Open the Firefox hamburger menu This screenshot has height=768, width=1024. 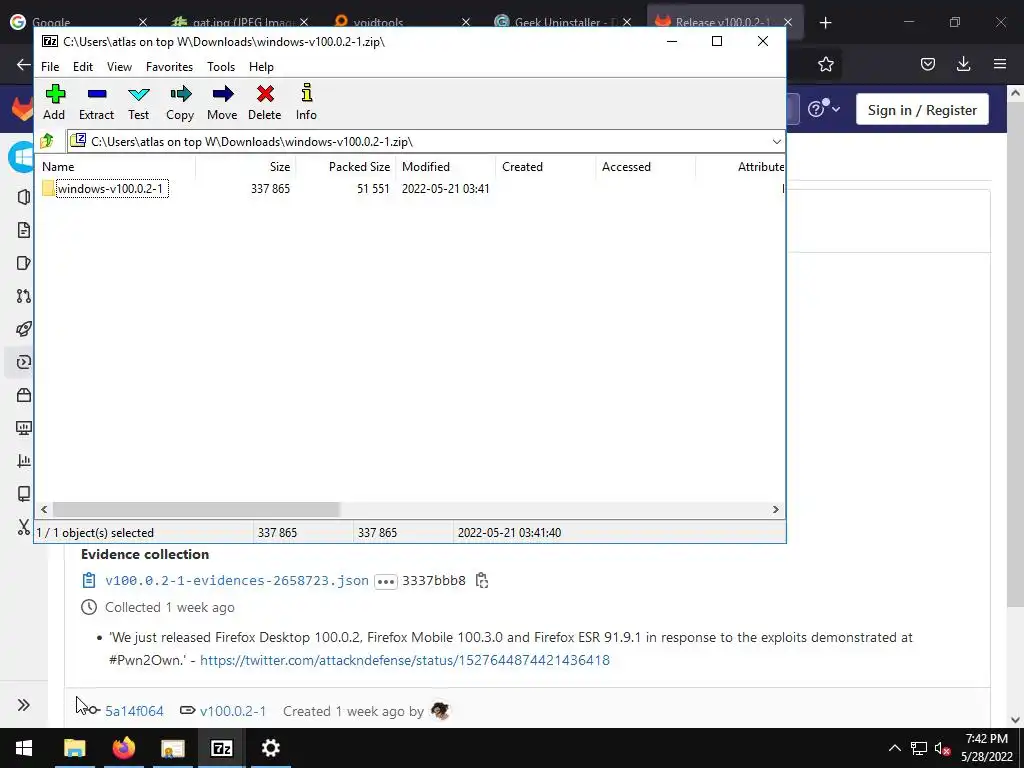point(1000,64)
